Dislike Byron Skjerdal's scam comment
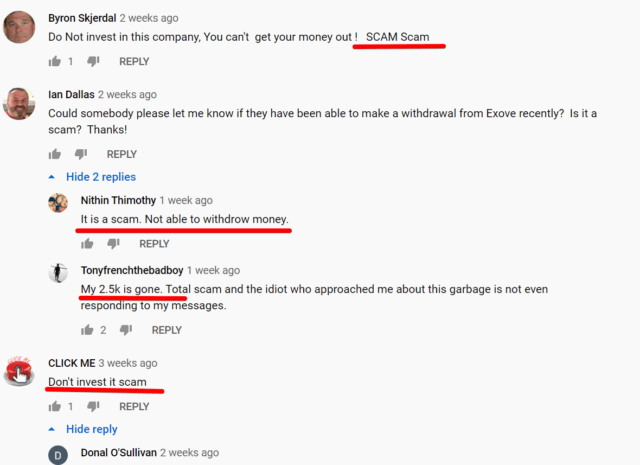 point(93,62)
